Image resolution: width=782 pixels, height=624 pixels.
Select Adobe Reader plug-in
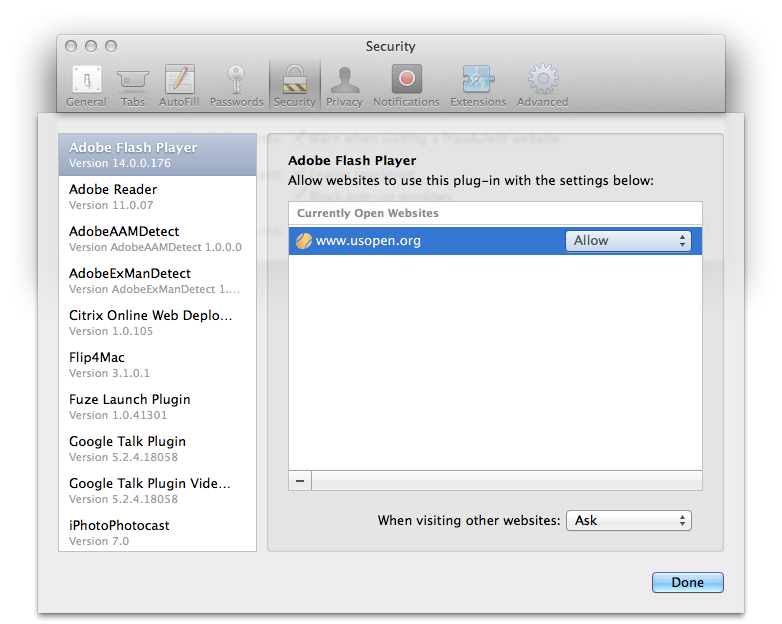click(x=158, y=197)
